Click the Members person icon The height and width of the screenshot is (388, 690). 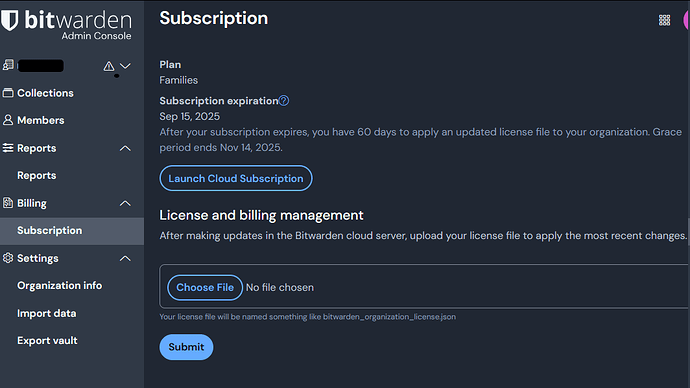click(8, 120)
